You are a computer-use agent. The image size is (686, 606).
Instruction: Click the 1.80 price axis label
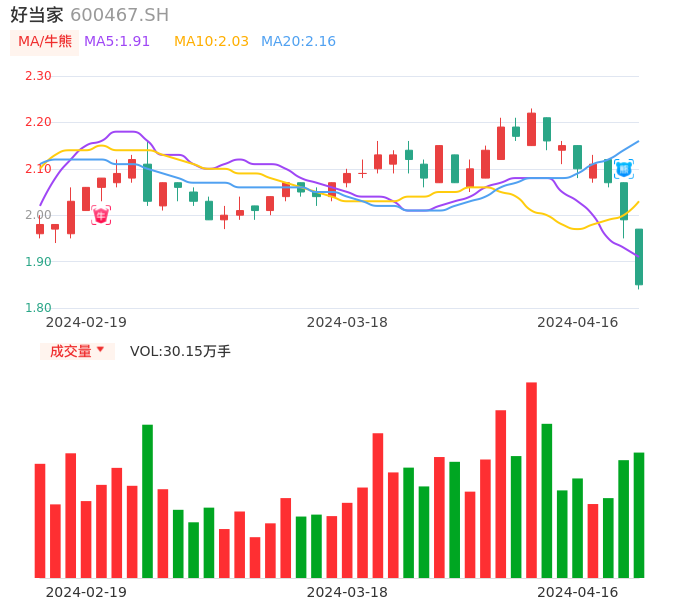click(38, 308)
